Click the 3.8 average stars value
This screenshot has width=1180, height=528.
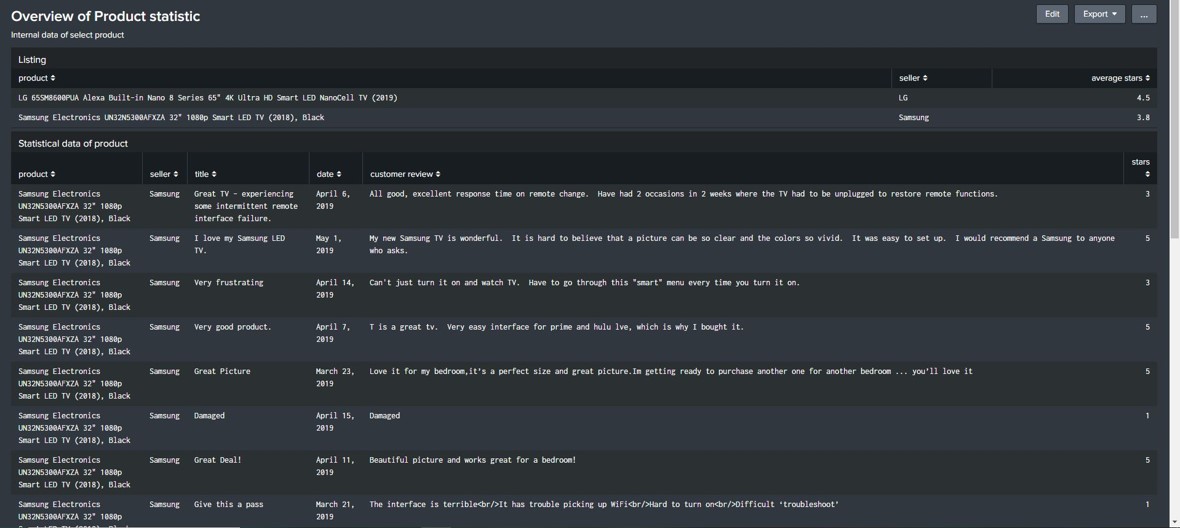pyautogui.click(x=1143, y=117)
